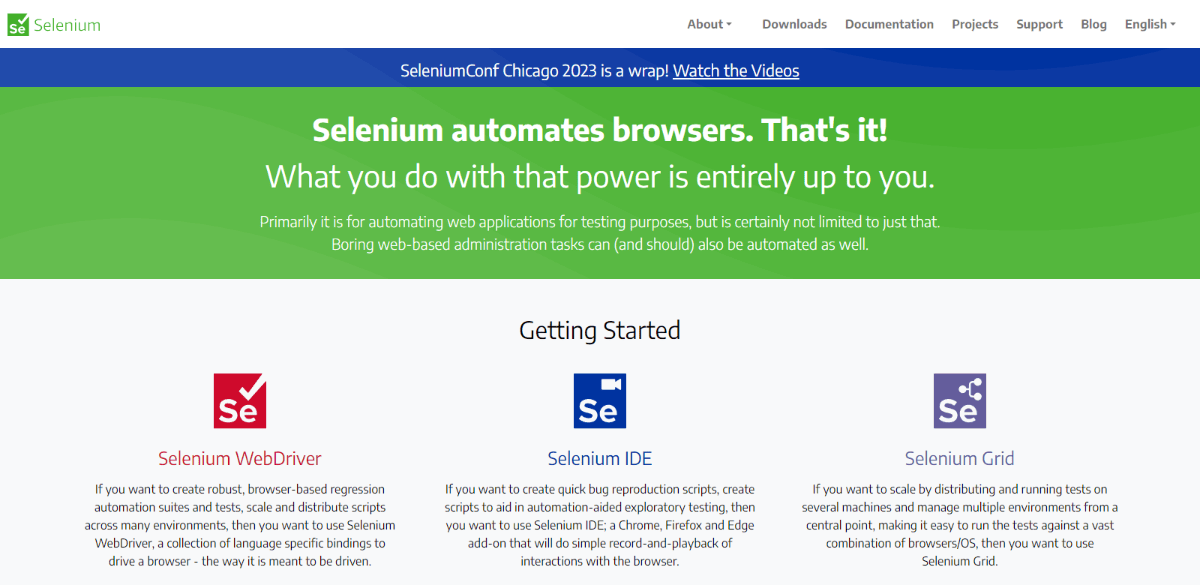Open the Downloads page

coord(794,24)
